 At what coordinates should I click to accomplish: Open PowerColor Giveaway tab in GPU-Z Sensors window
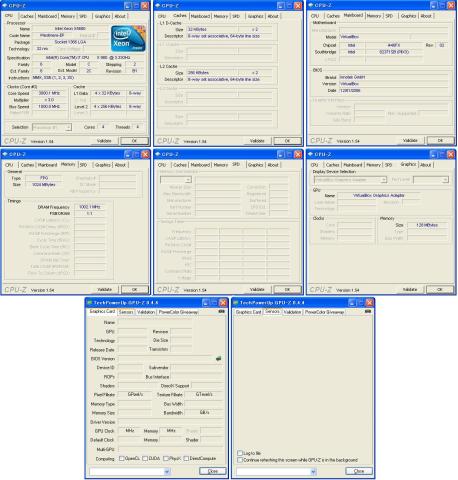click(x=324, y=312)
